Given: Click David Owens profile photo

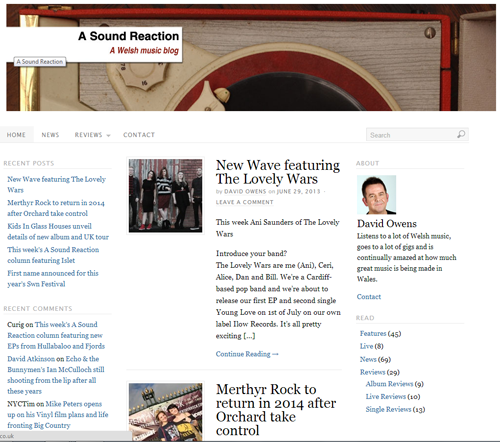Looking at the screenshot, I should point(376,195).
